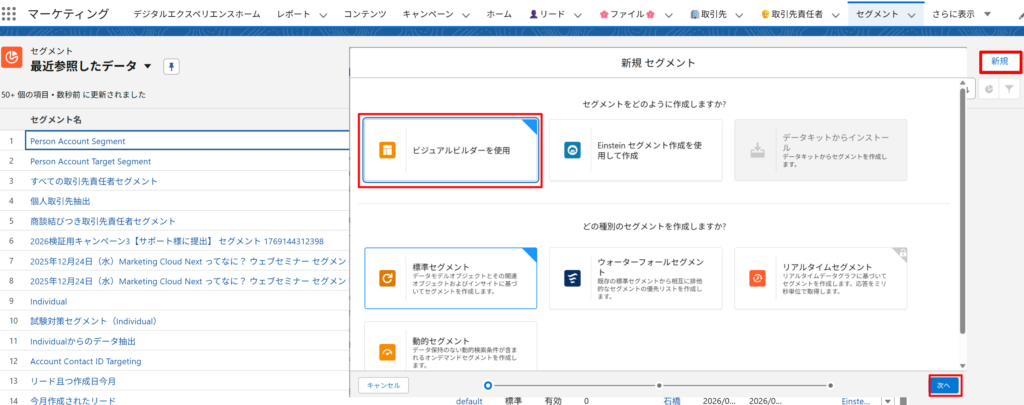This screenshot has width=1024, height=405.
Task: Open the list filter funnel icon
Action: tap(1010, 89)
